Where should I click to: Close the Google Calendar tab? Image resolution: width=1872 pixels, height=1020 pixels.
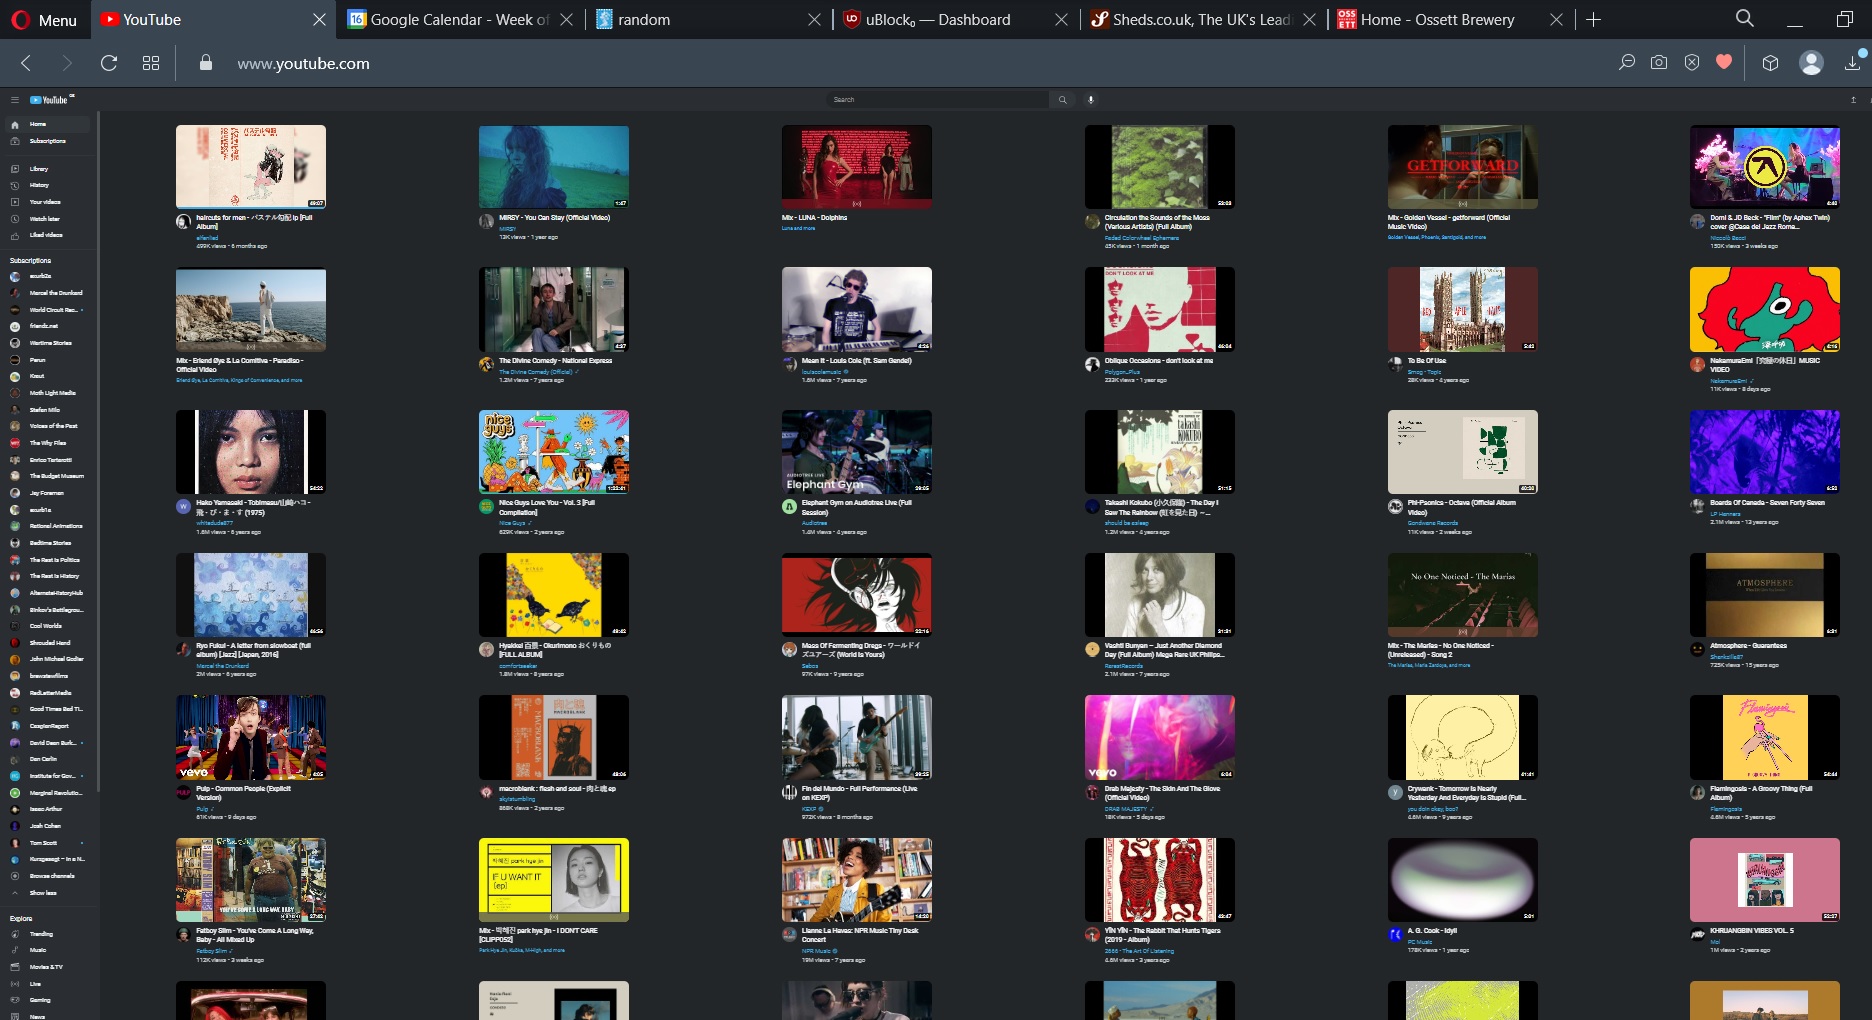(566, 19)
